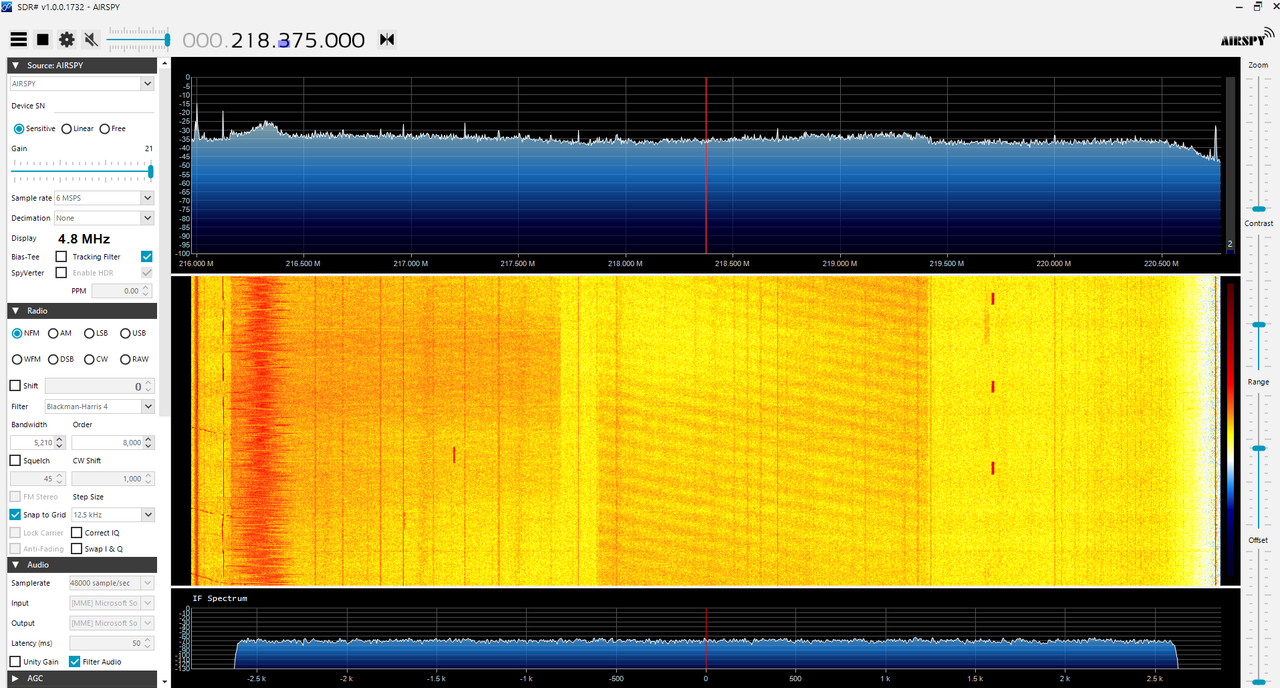Open the configuration gear settings
Screen dimensions: 1280x688
[67, 40]
